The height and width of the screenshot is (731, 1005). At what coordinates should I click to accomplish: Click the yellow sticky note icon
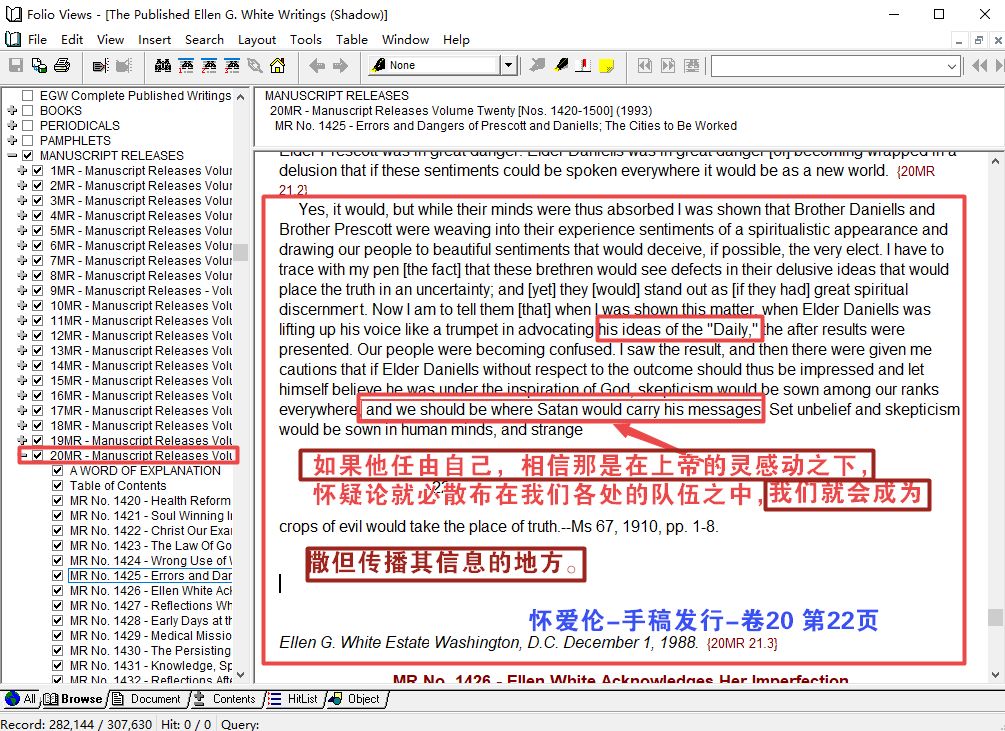pos(606,66)
